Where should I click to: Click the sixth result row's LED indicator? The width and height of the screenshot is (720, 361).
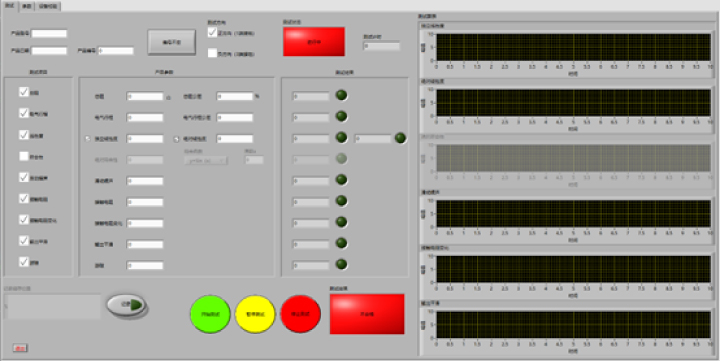click(341, 201)
